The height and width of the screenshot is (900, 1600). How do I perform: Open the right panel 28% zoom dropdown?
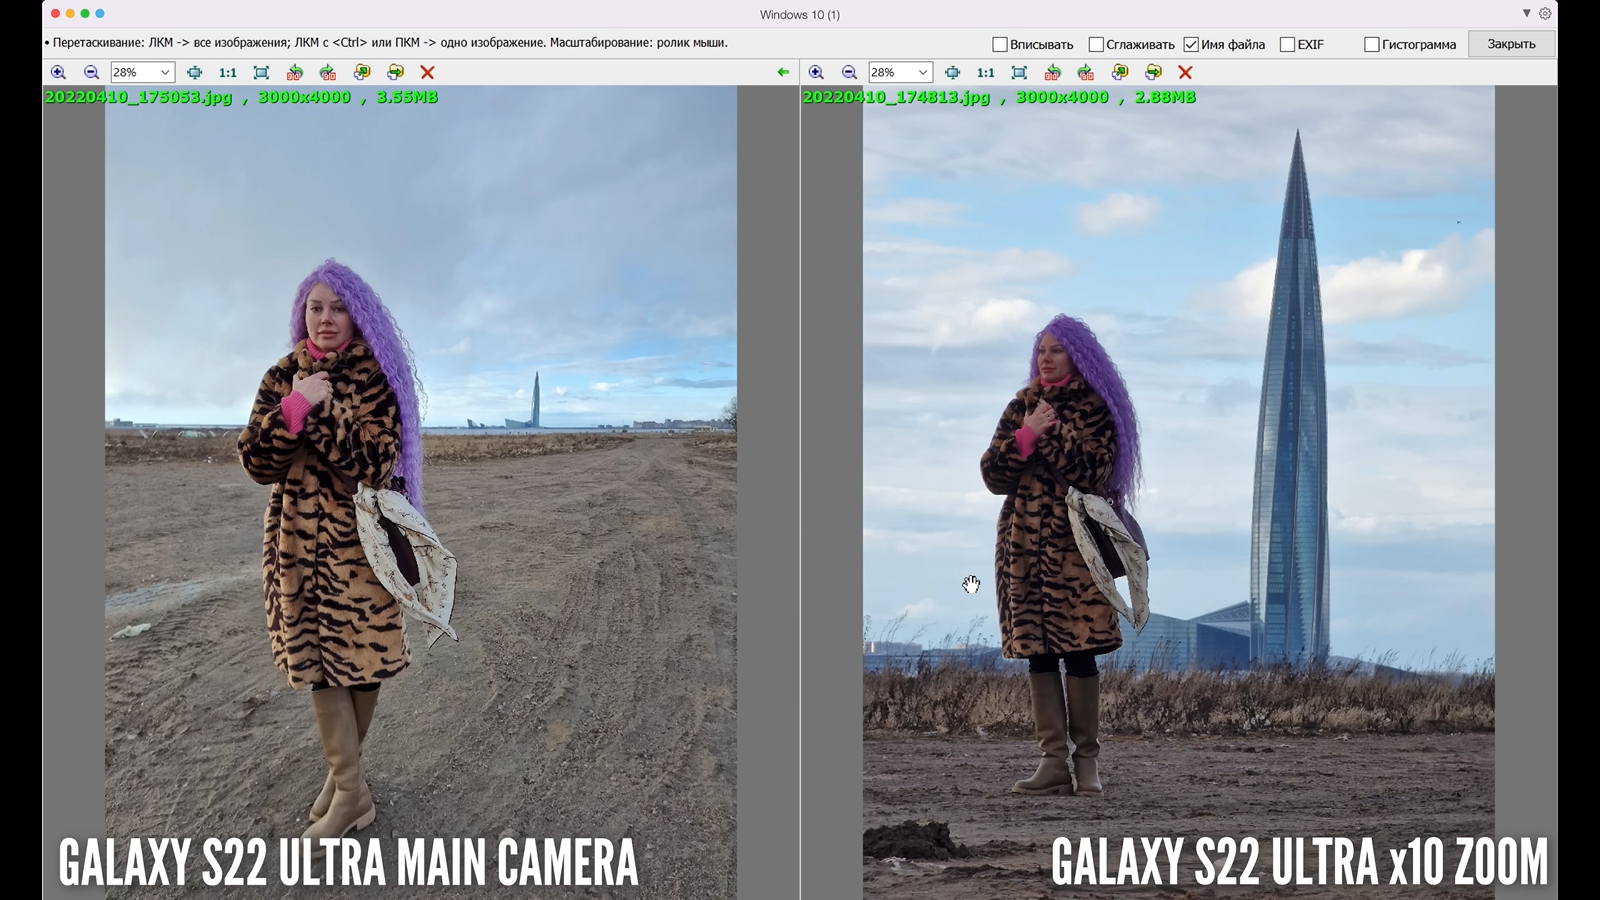[x=923, y=72]
